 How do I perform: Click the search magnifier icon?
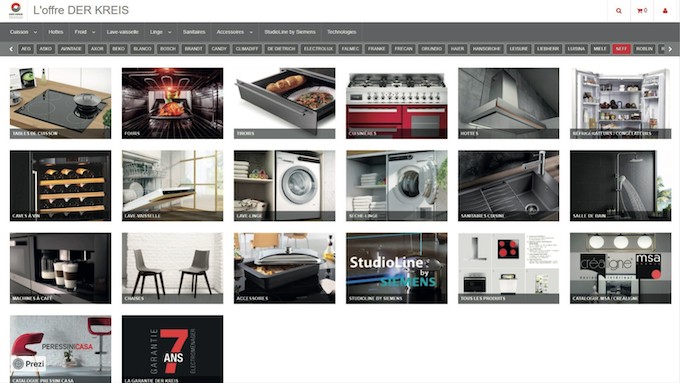[619, 11]
